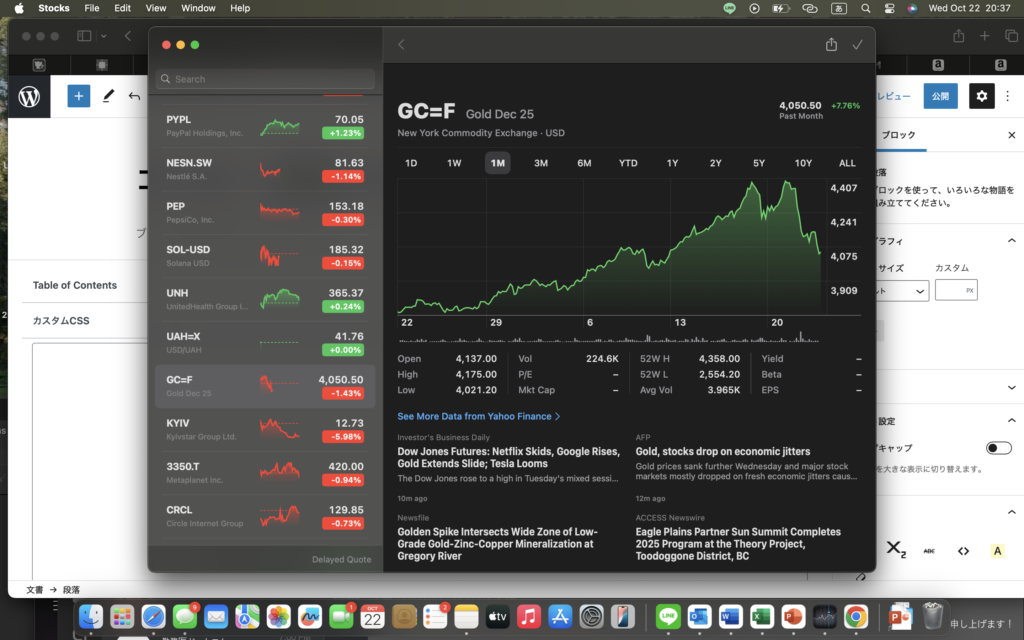Toggle the PYPL green +1.23% change badge
This screenshot has width=1024, height=640.
[x=342, y=133]
